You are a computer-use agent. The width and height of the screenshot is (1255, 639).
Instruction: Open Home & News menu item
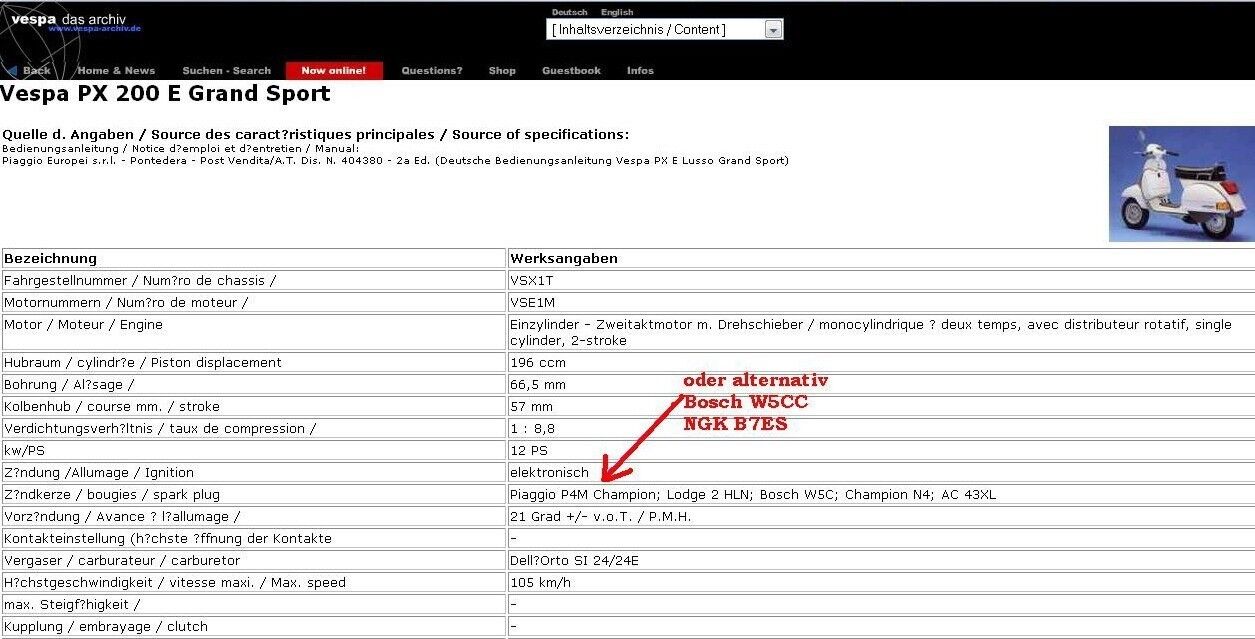[116, 71]
